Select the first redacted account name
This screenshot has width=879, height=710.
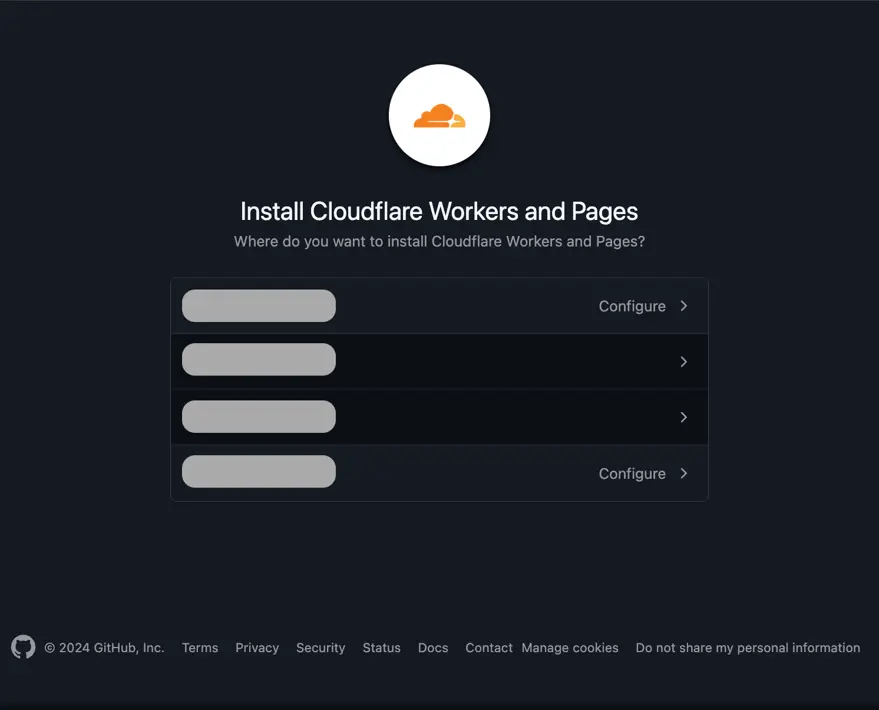pyautogui.click(x=259, y=306)
